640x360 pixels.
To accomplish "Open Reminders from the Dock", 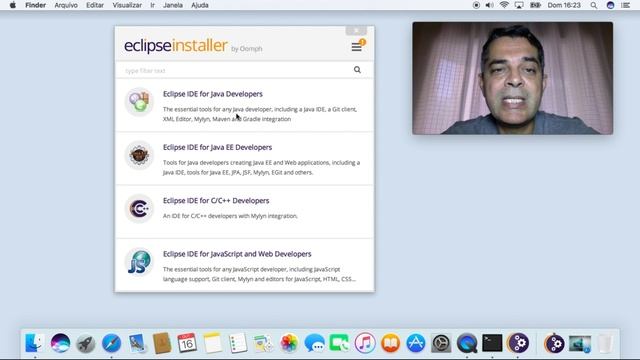I will (x=238, y=343).
